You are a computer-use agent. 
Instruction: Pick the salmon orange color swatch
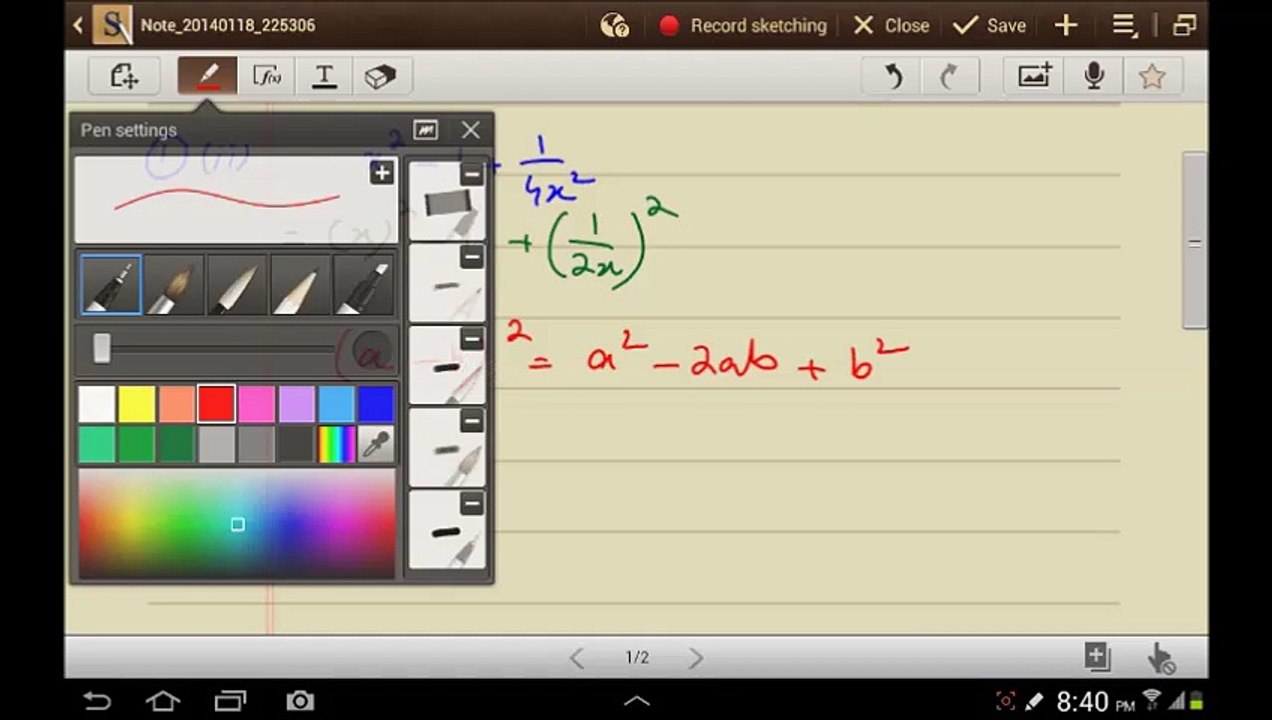click(x=177, y=404)
